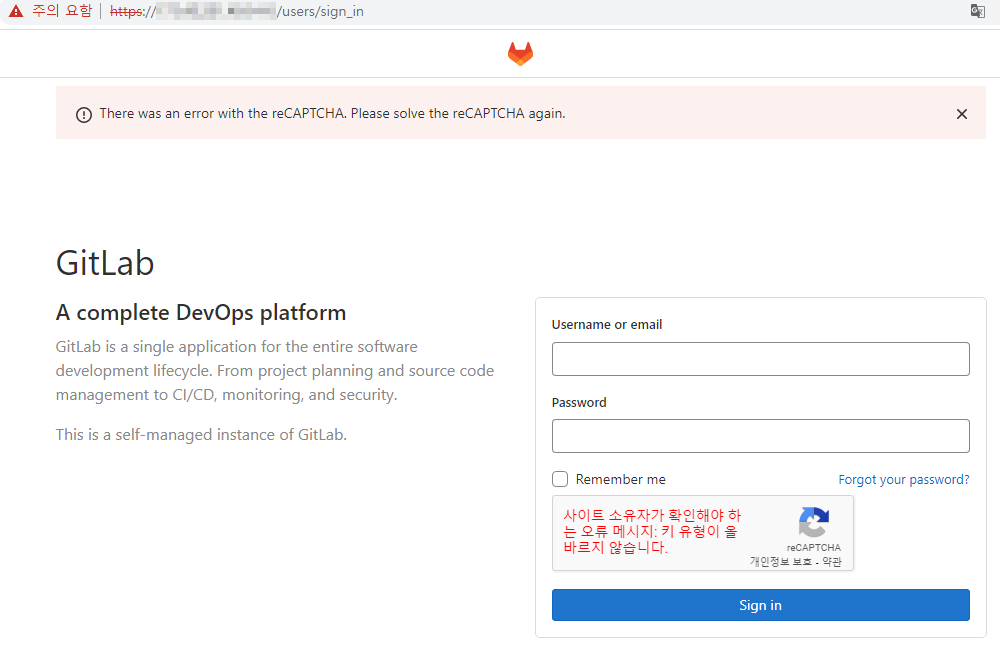Click the URL text in address bar
Image resolution: width=1000 pixels, height=646 pixels.
pyautogui.click(x=237, y=11)
